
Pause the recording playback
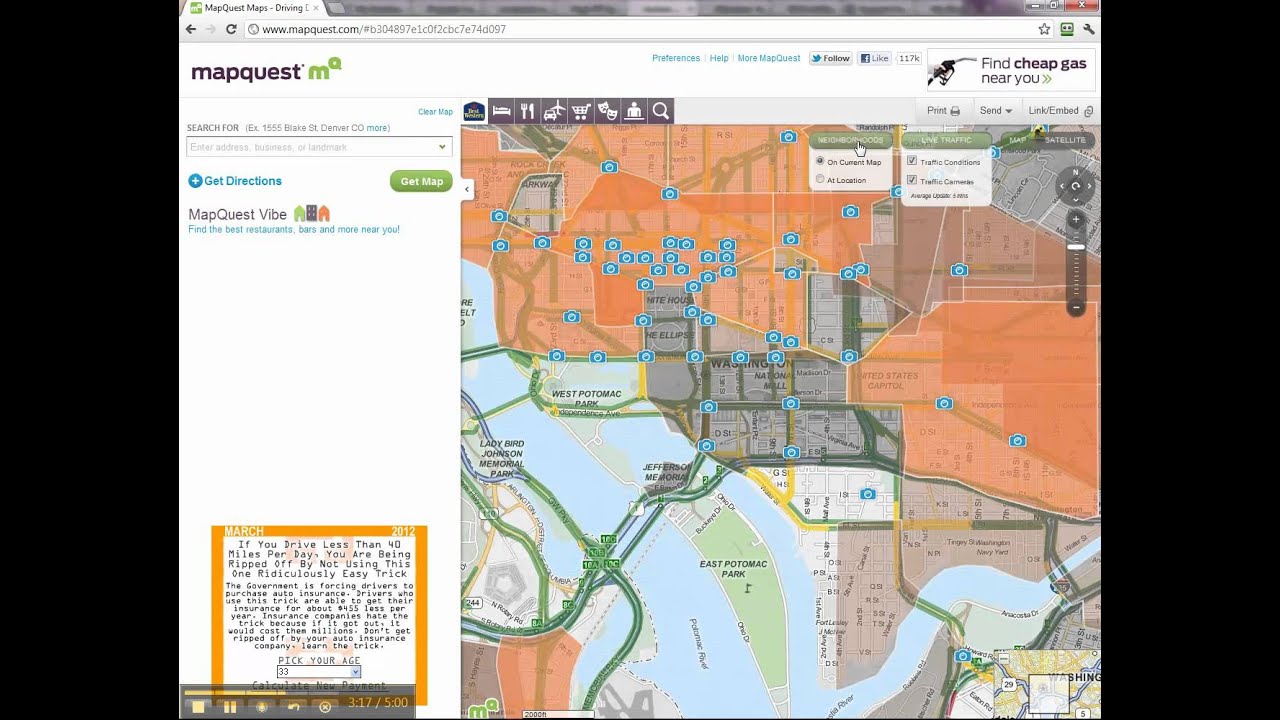click(x=230, y=707)
